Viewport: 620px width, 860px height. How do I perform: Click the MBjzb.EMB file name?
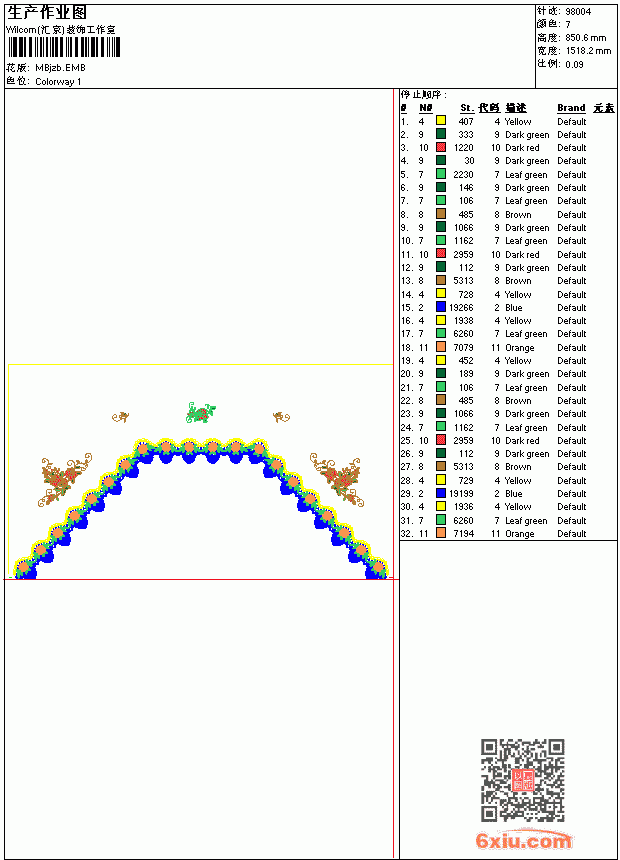pyautogui.click(x=60, y=68)
